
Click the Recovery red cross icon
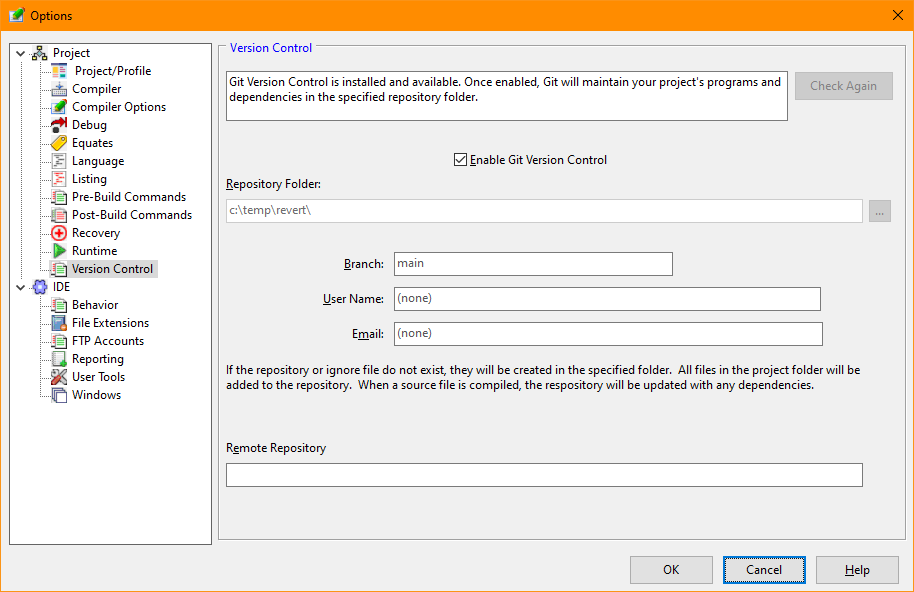click(x=59, y=233)
